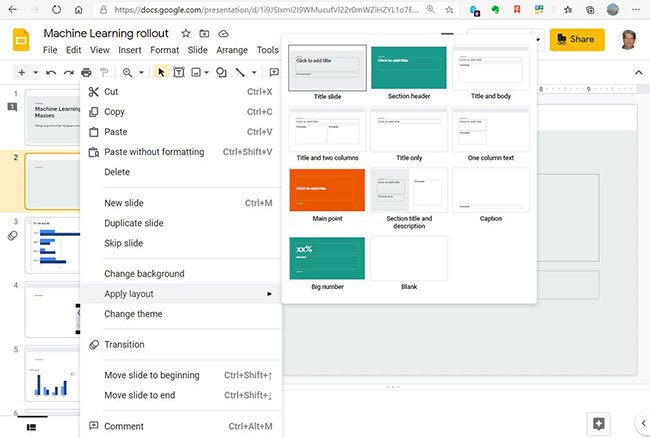Select Duplicate slide
Screen dimensions: 650x438
click(181, 223)
